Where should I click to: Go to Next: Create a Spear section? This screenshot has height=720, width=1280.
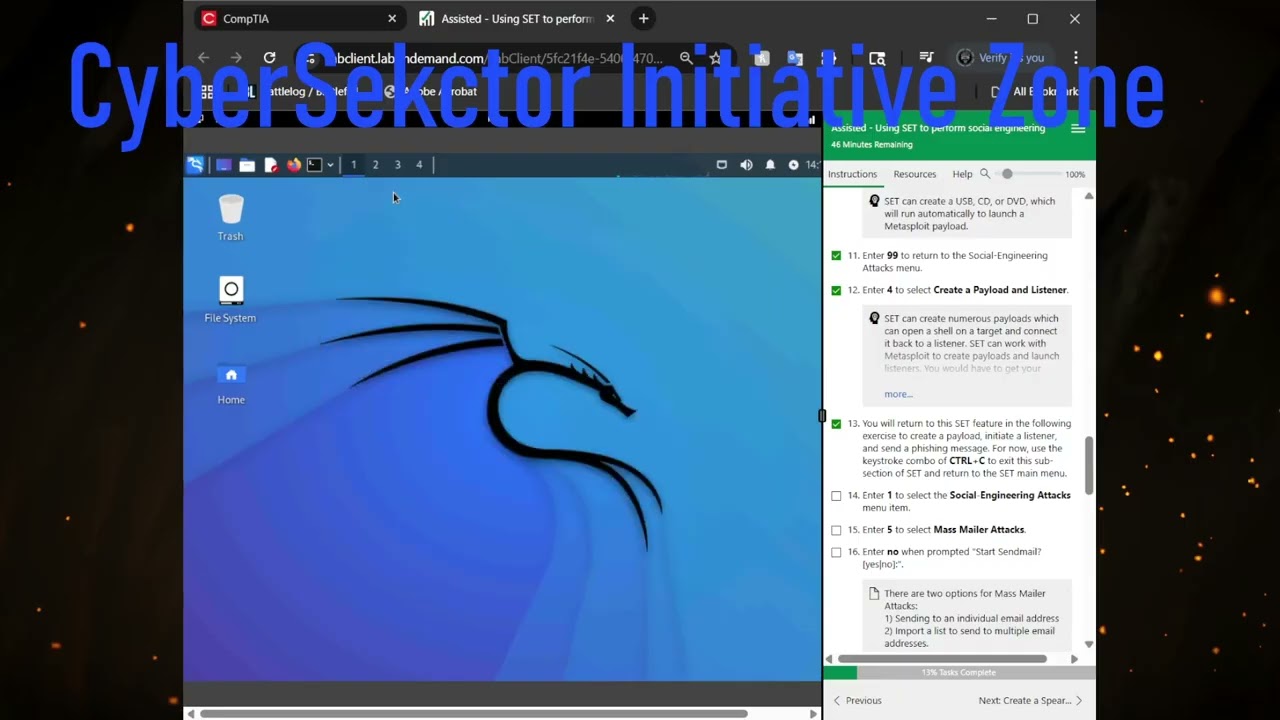(1031, 701)
